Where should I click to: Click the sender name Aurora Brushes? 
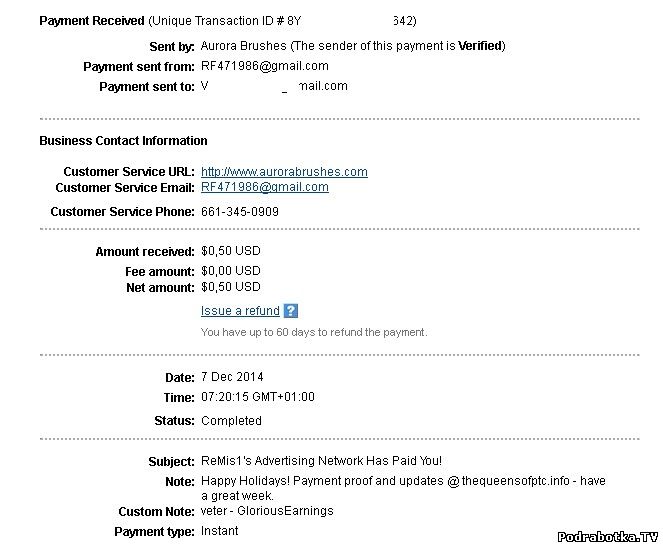point(243,46)
